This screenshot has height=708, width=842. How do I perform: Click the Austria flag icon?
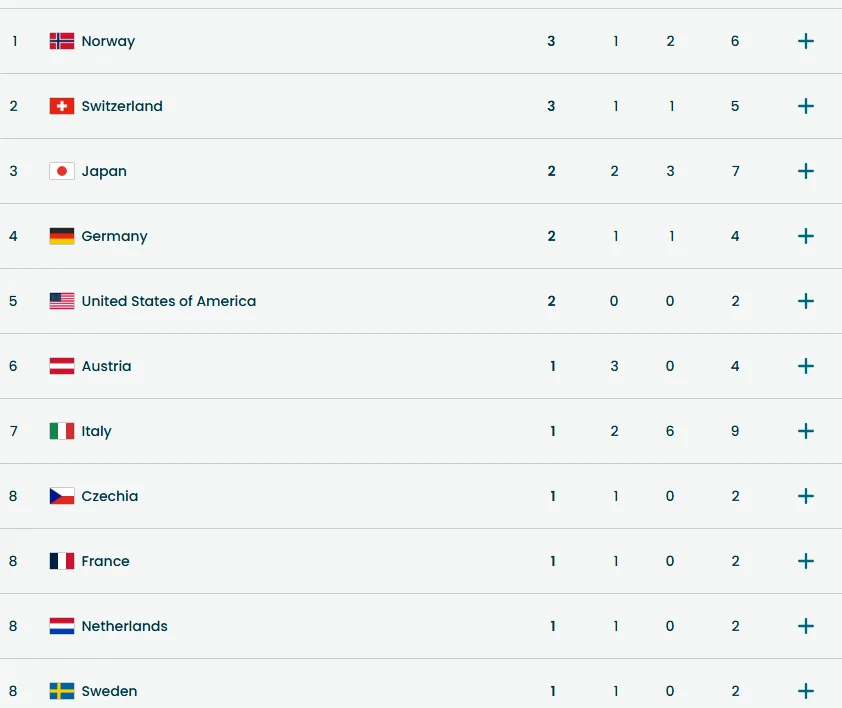point(62,366)
